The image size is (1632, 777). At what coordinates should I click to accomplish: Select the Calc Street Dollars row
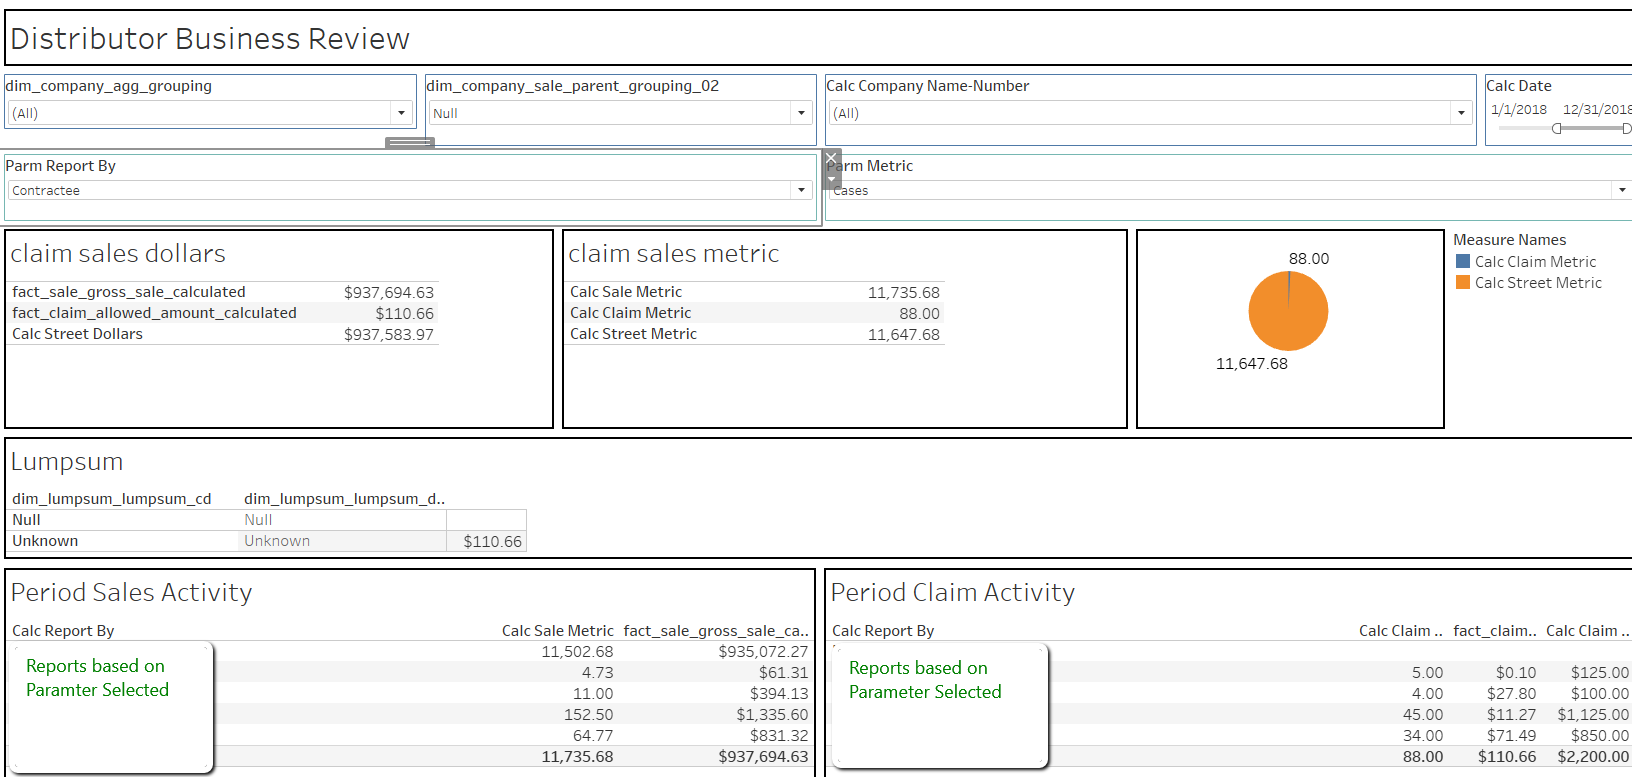click(x=78, y=334)
